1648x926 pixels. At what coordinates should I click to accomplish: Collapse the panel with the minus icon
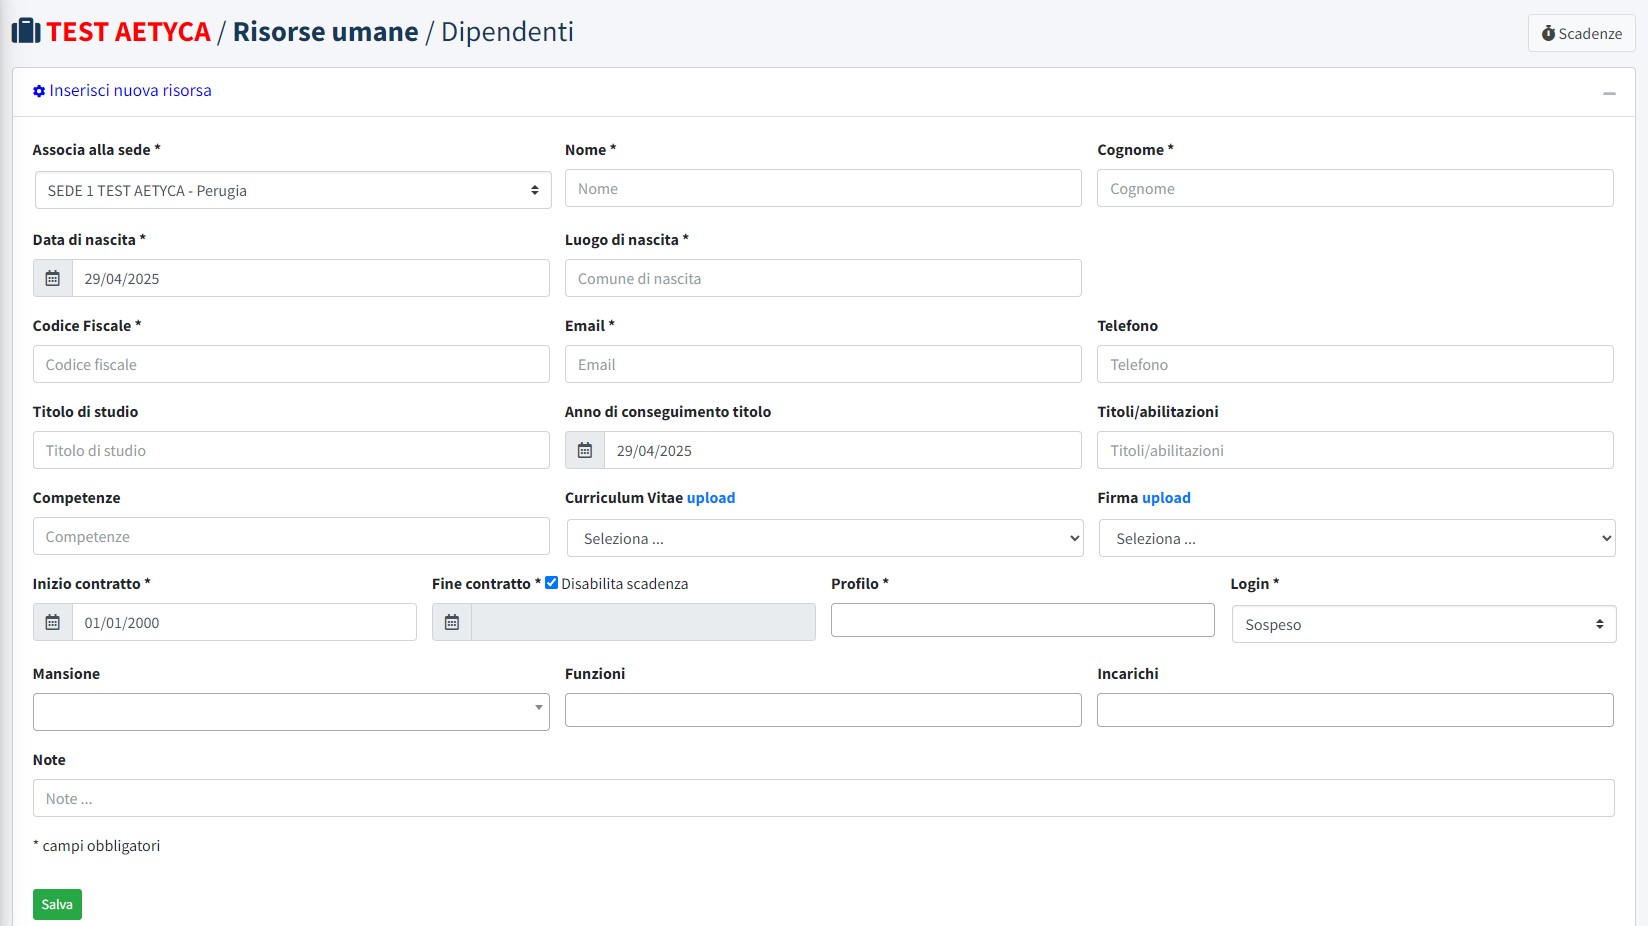coord(1609,93)
